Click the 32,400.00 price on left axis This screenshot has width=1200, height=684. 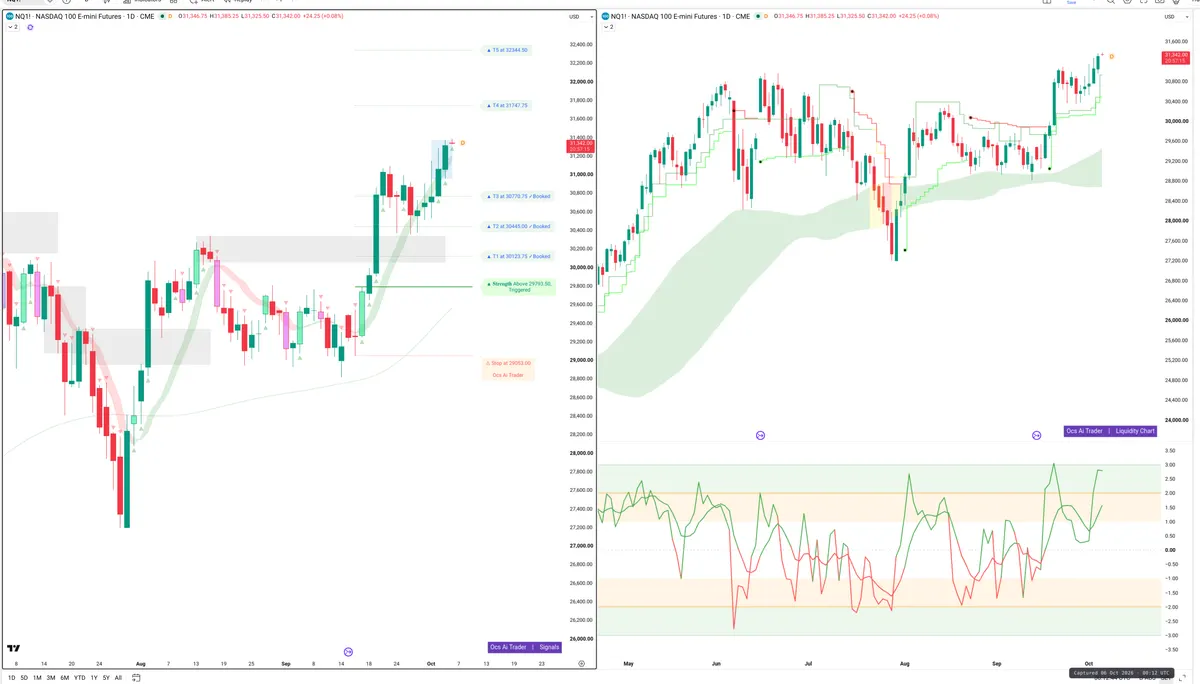(580, 45)
